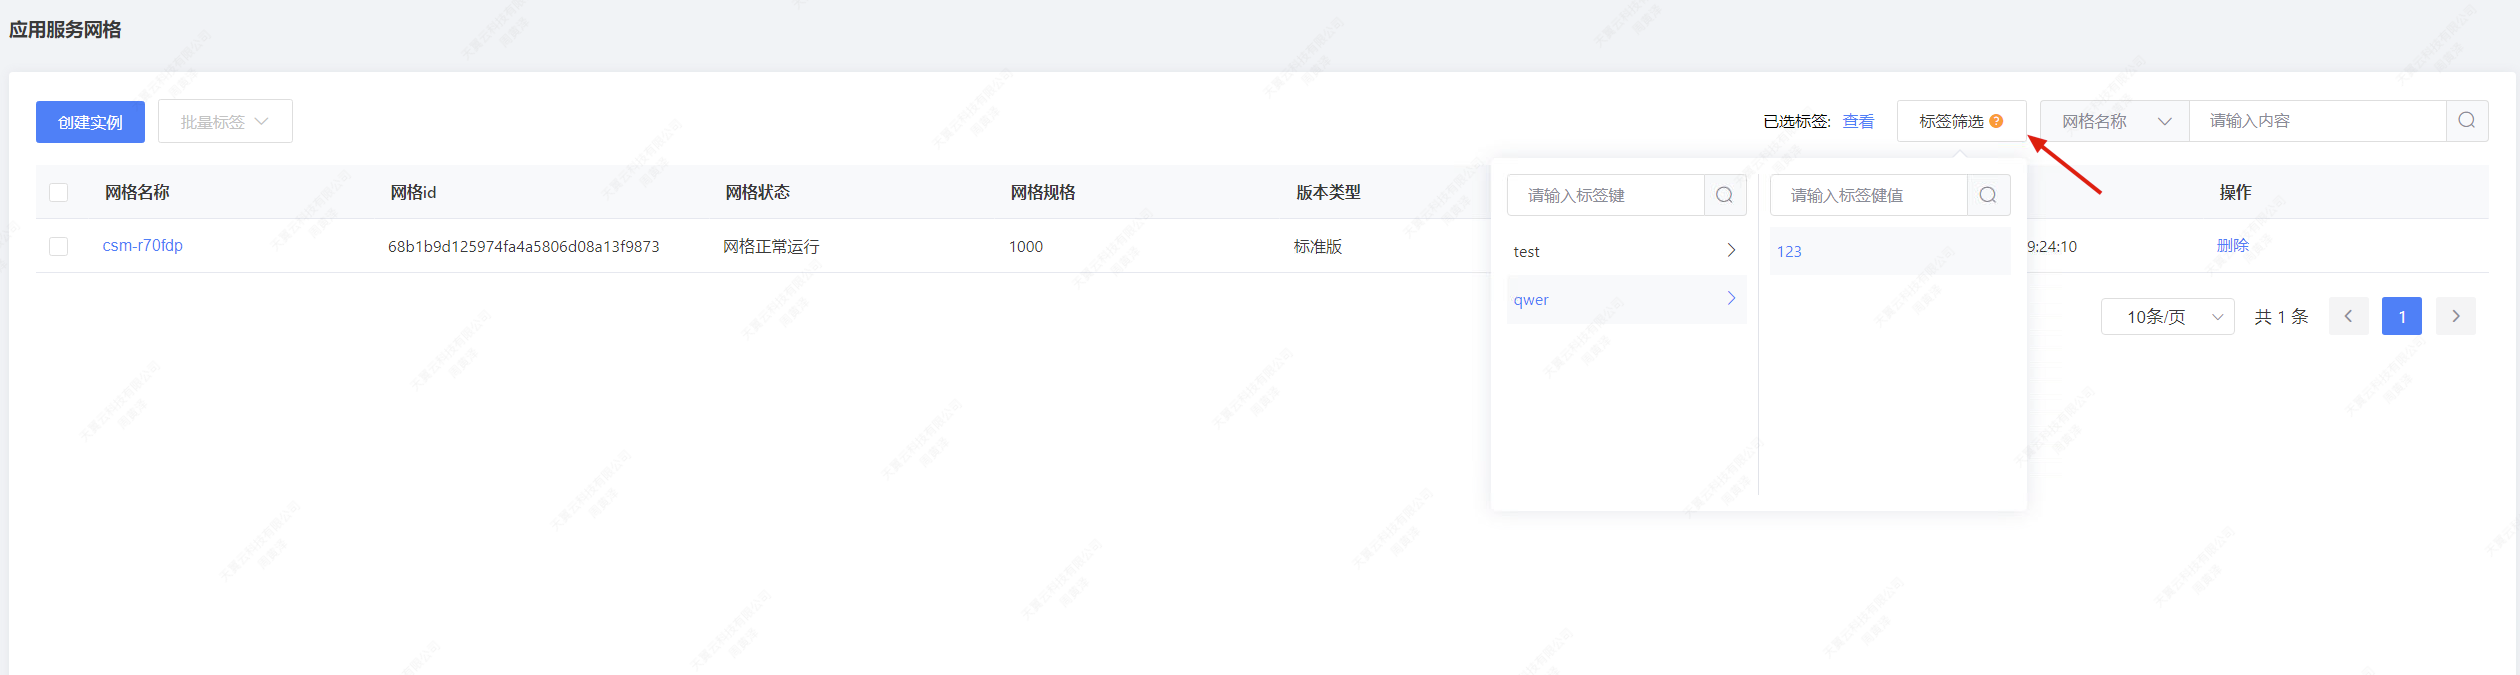Go to the previous page arrow
This screenshot has height=675, width=2520.
[2348, 316]
